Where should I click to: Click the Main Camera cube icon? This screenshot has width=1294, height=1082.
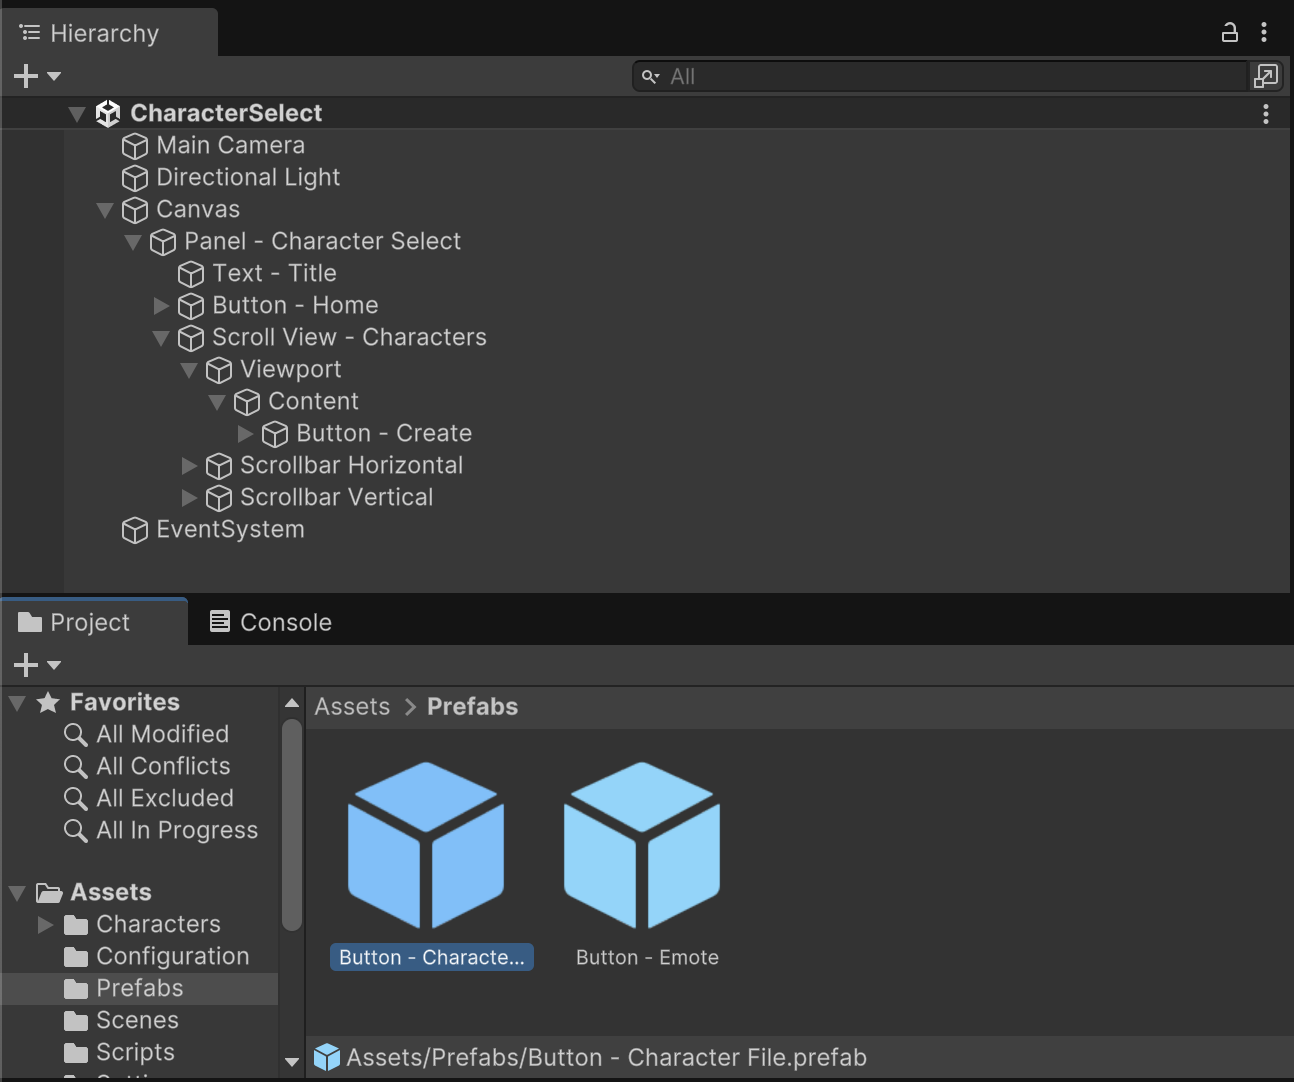click(x=134, y=146)
